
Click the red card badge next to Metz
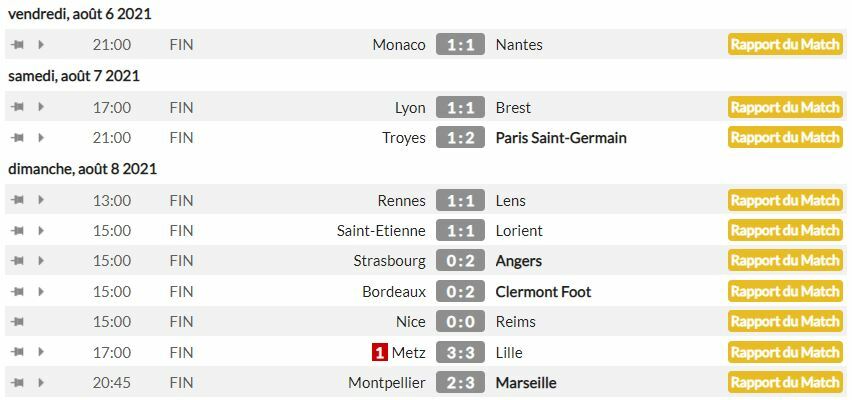[379, 353]
